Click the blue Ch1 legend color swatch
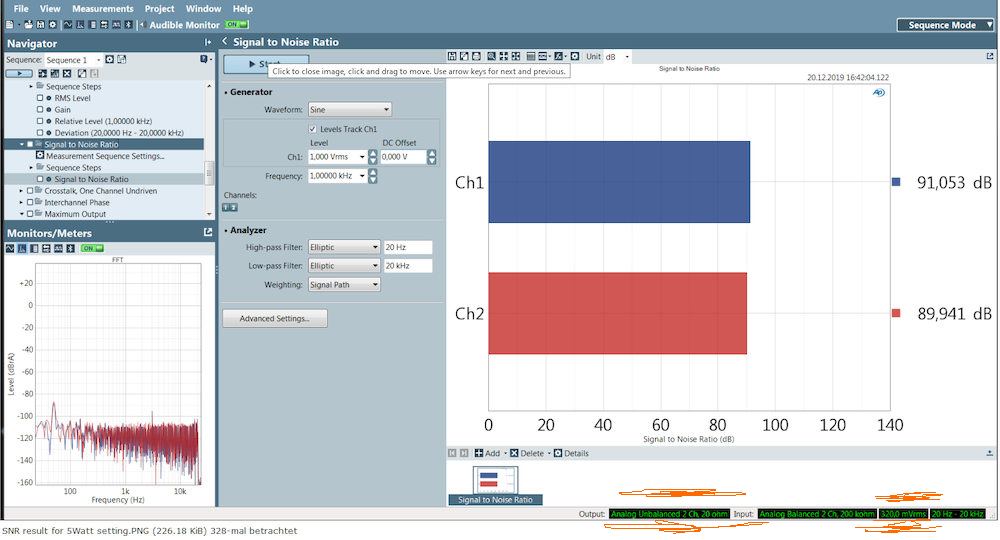The width and height of the screenshot is (1000, 540). pos(896,182)
